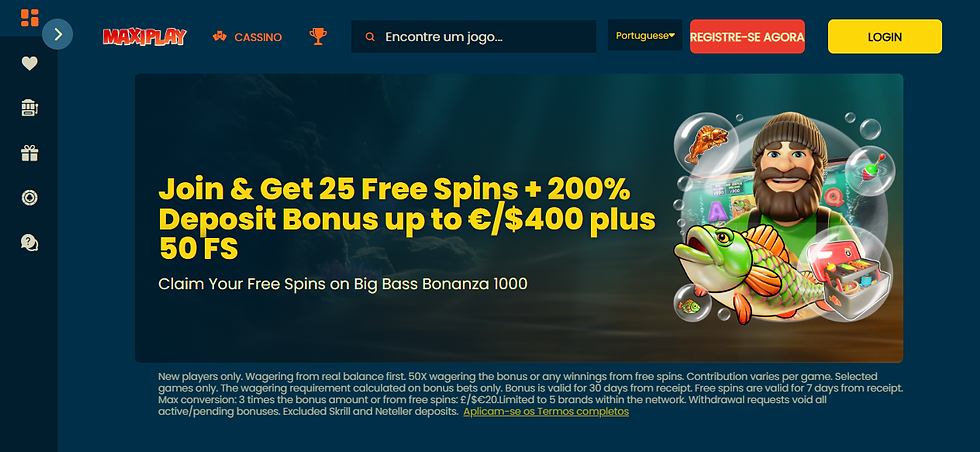Click the REGISTRE-SE AGORA button

(x=748, y=37)
